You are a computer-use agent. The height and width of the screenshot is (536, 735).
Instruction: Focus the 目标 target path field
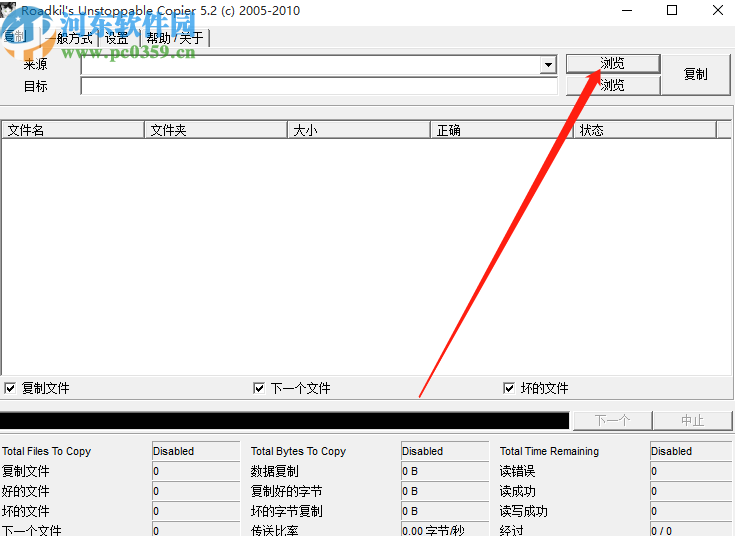coord(319,86)
